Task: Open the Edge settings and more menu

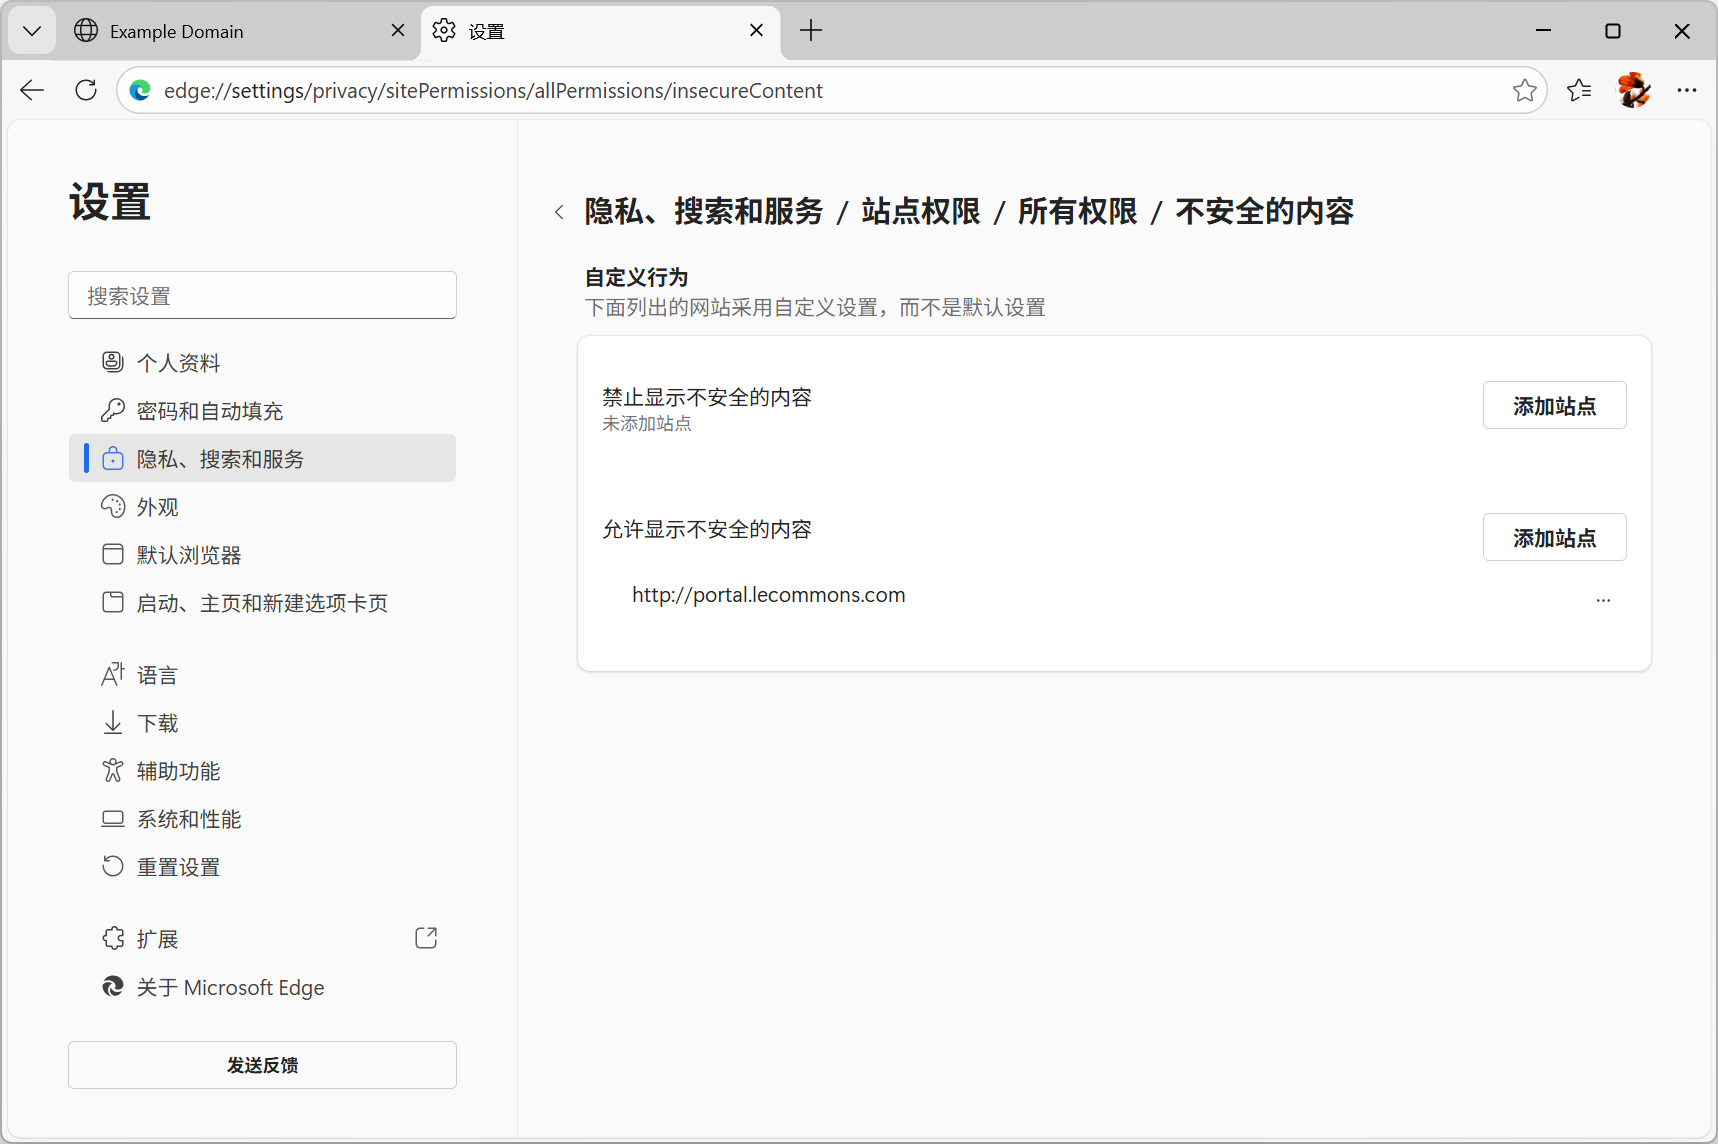Action: tap(1687, 90)
